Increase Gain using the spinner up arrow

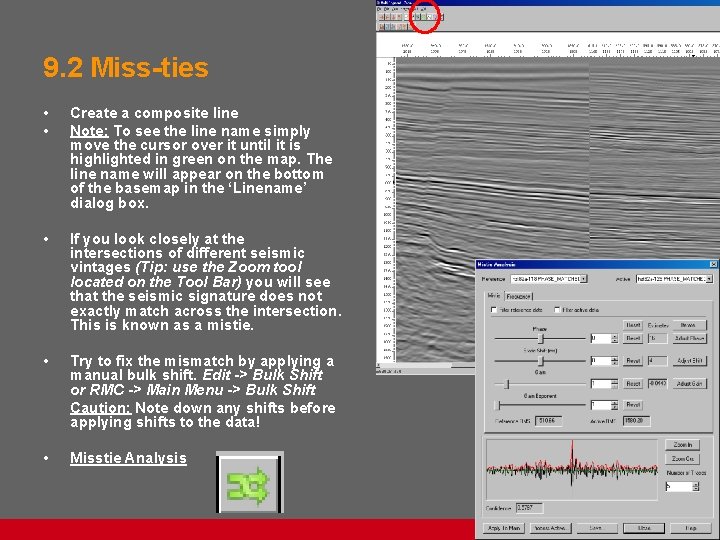click(x=615, y=381)
